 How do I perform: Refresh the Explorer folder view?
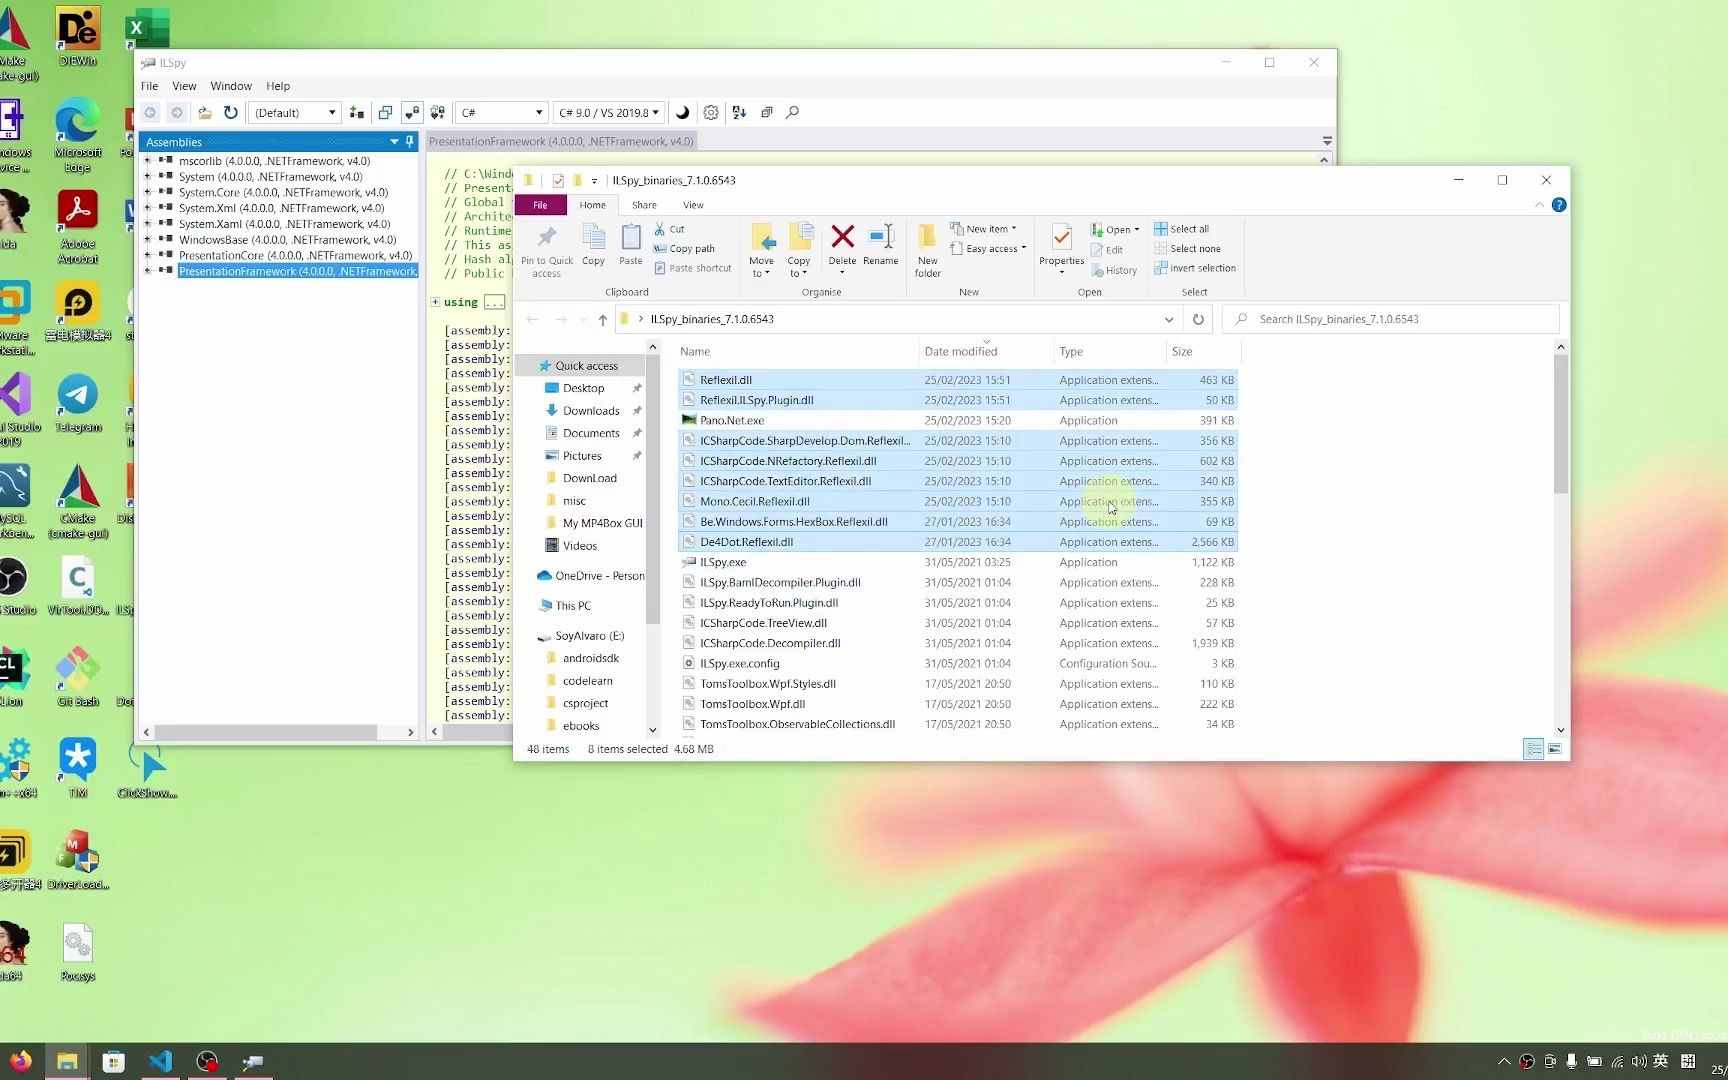(x=1198, y=320)
